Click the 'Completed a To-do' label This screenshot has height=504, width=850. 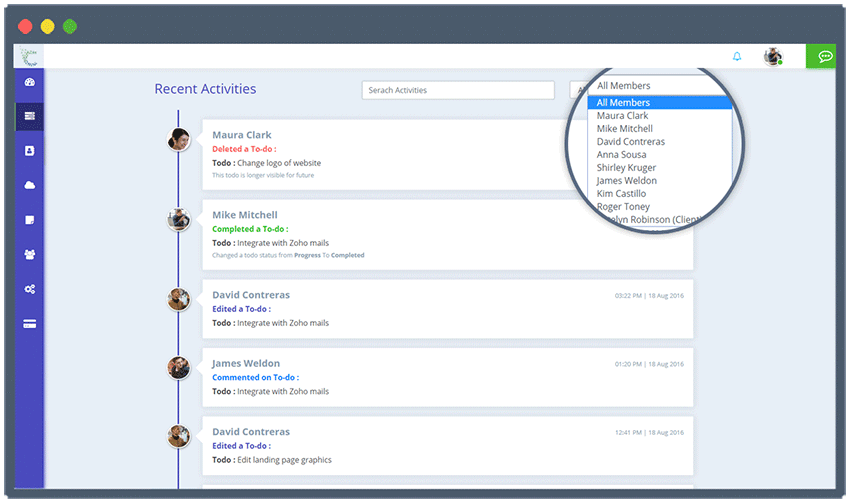point(250,229)
